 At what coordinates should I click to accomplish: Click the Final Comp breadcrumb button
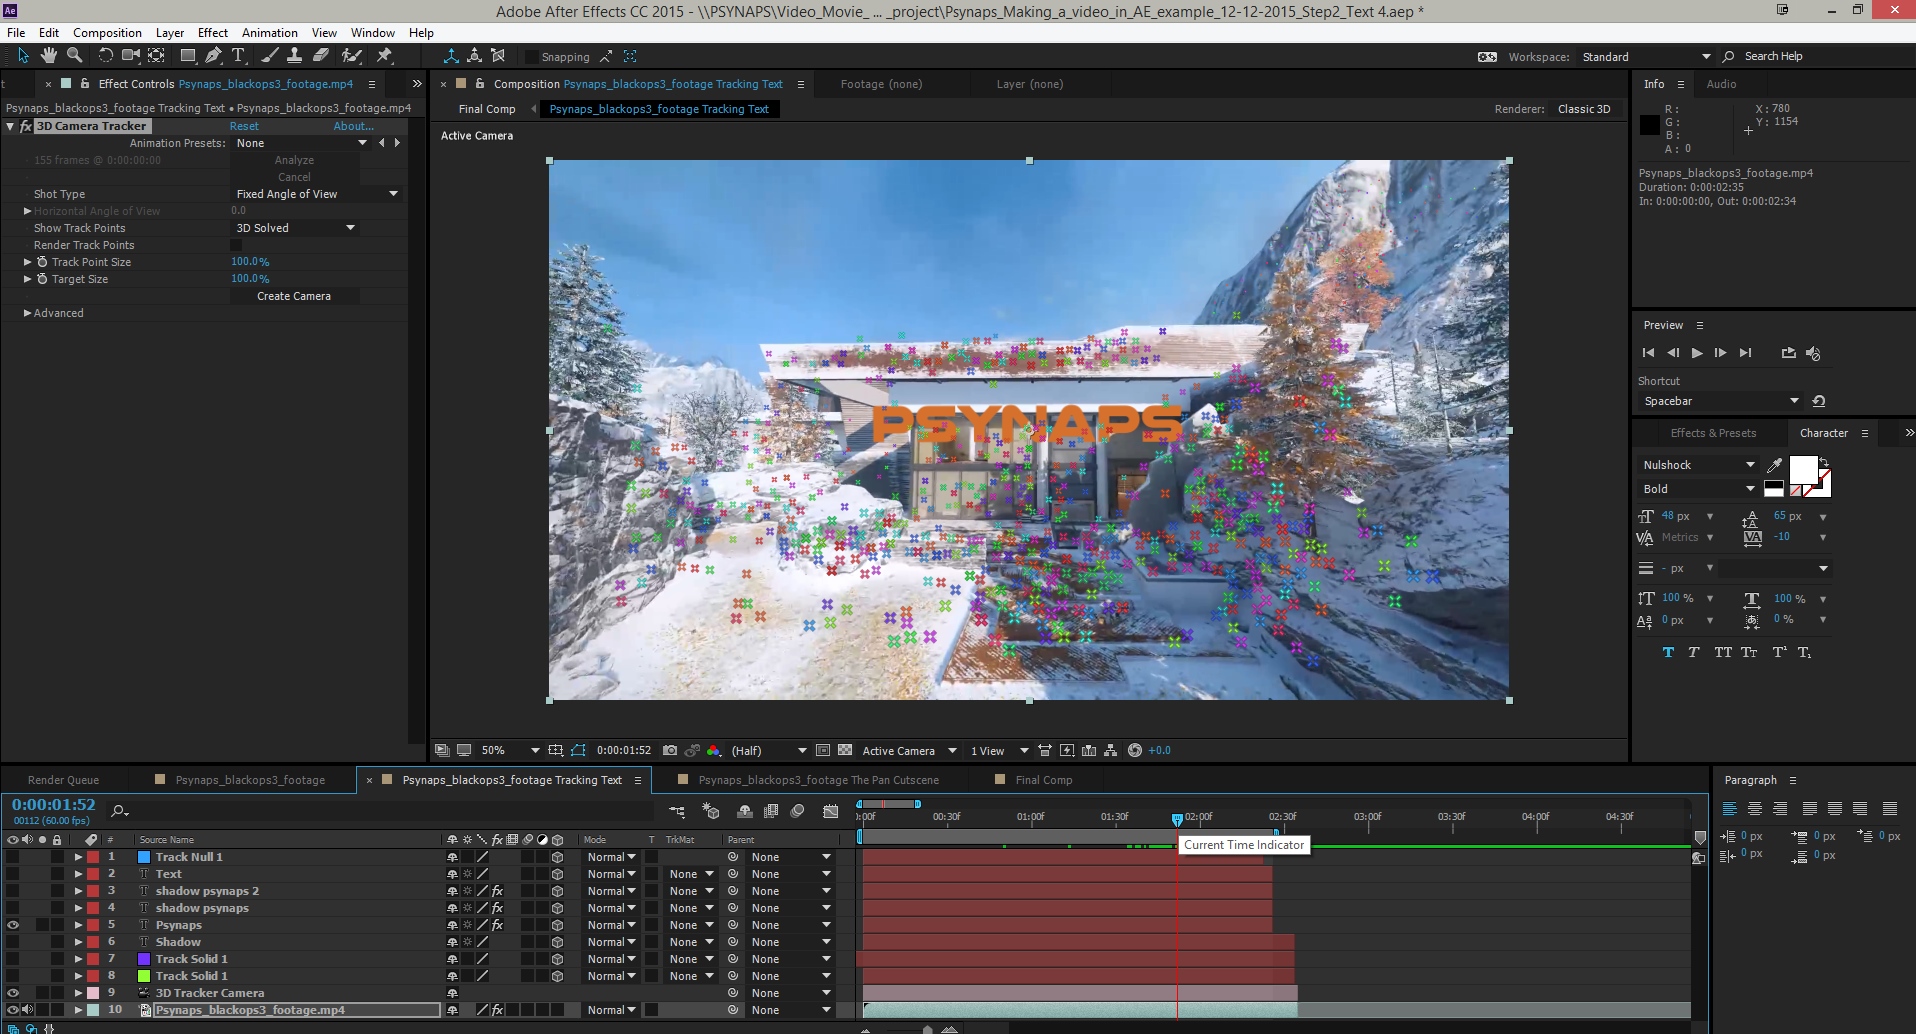(487, 109)
